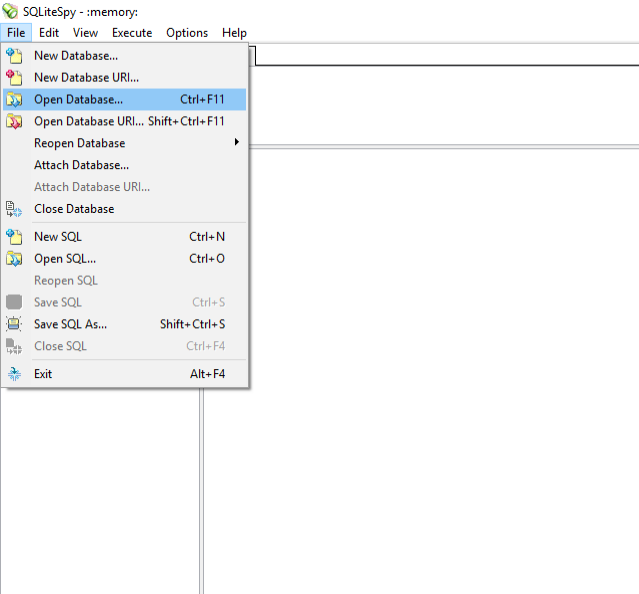Click the disabled Reopen SQL entry
Screen dimensions: 639x594
tap(124, 281)
